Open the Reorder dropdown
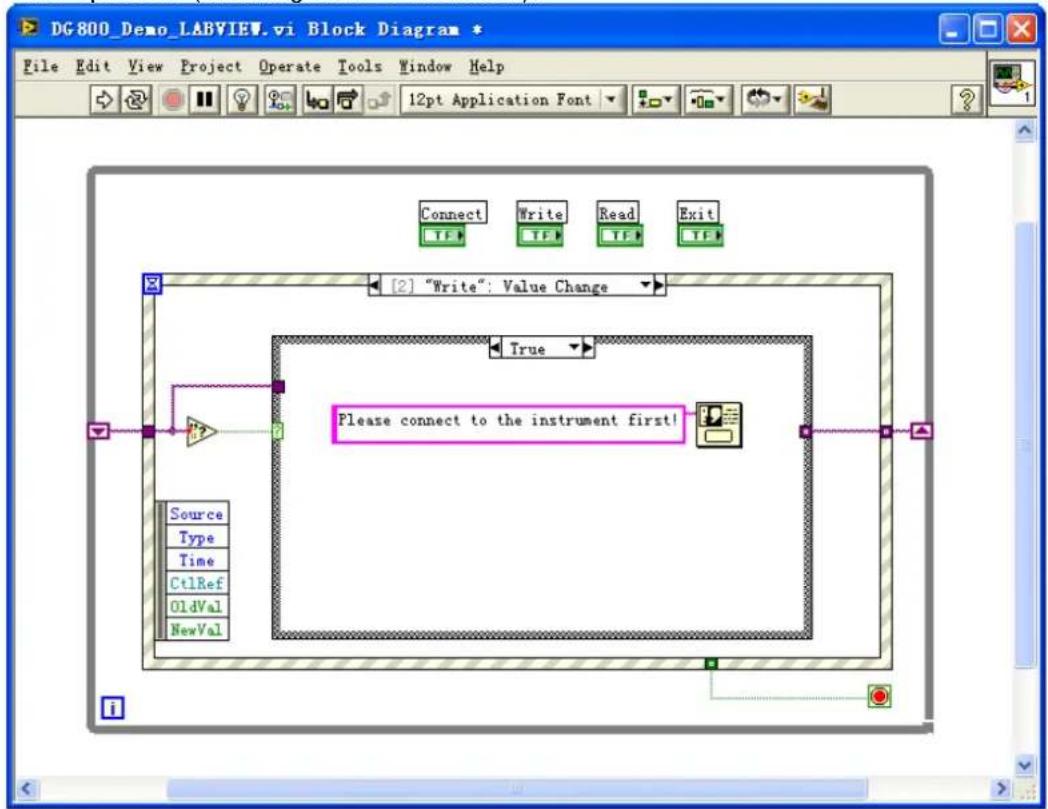 tap(765, 100)
